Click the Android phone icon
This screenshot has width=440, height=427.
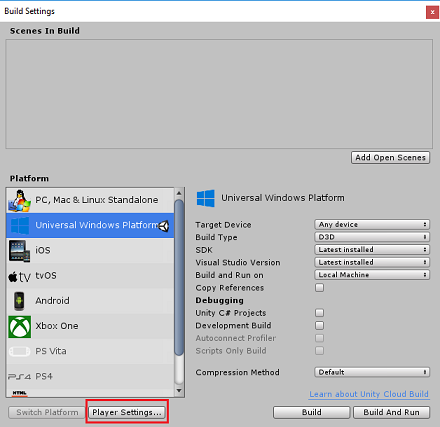point(19,301)
